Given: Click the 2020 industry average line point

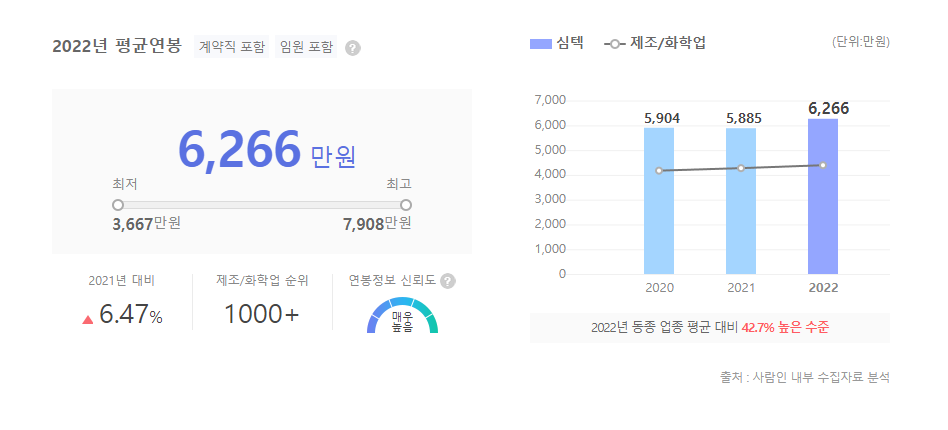Looking at the screenshot, I should (659, 171).
